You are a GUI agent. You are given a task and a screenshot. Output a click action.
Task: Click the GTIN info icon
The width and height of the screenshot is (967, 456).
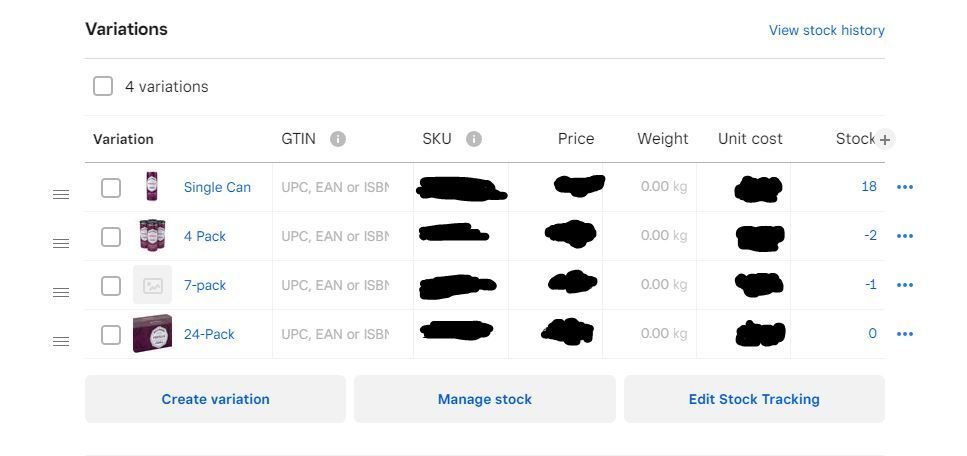[338, 139]
